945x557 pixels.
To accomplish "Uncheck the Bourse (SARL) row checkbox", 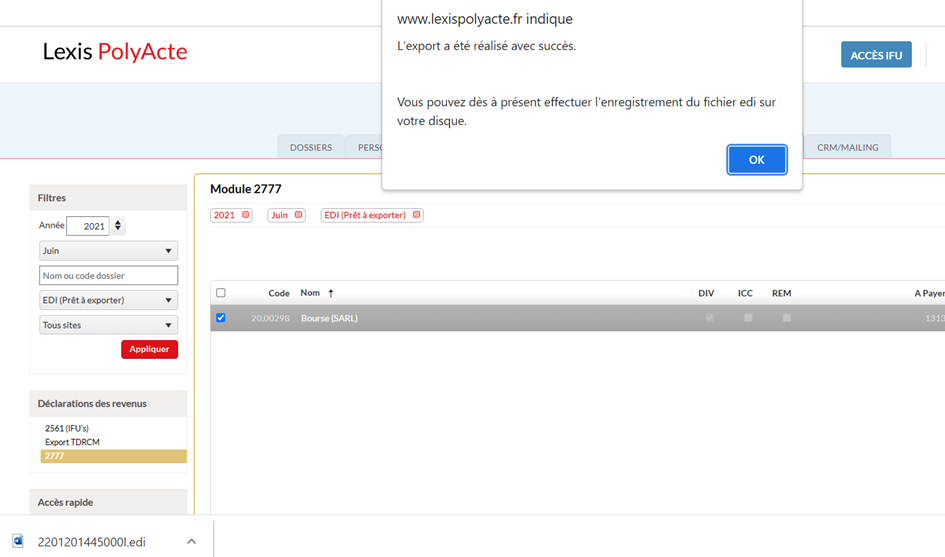I will point(221,318).
